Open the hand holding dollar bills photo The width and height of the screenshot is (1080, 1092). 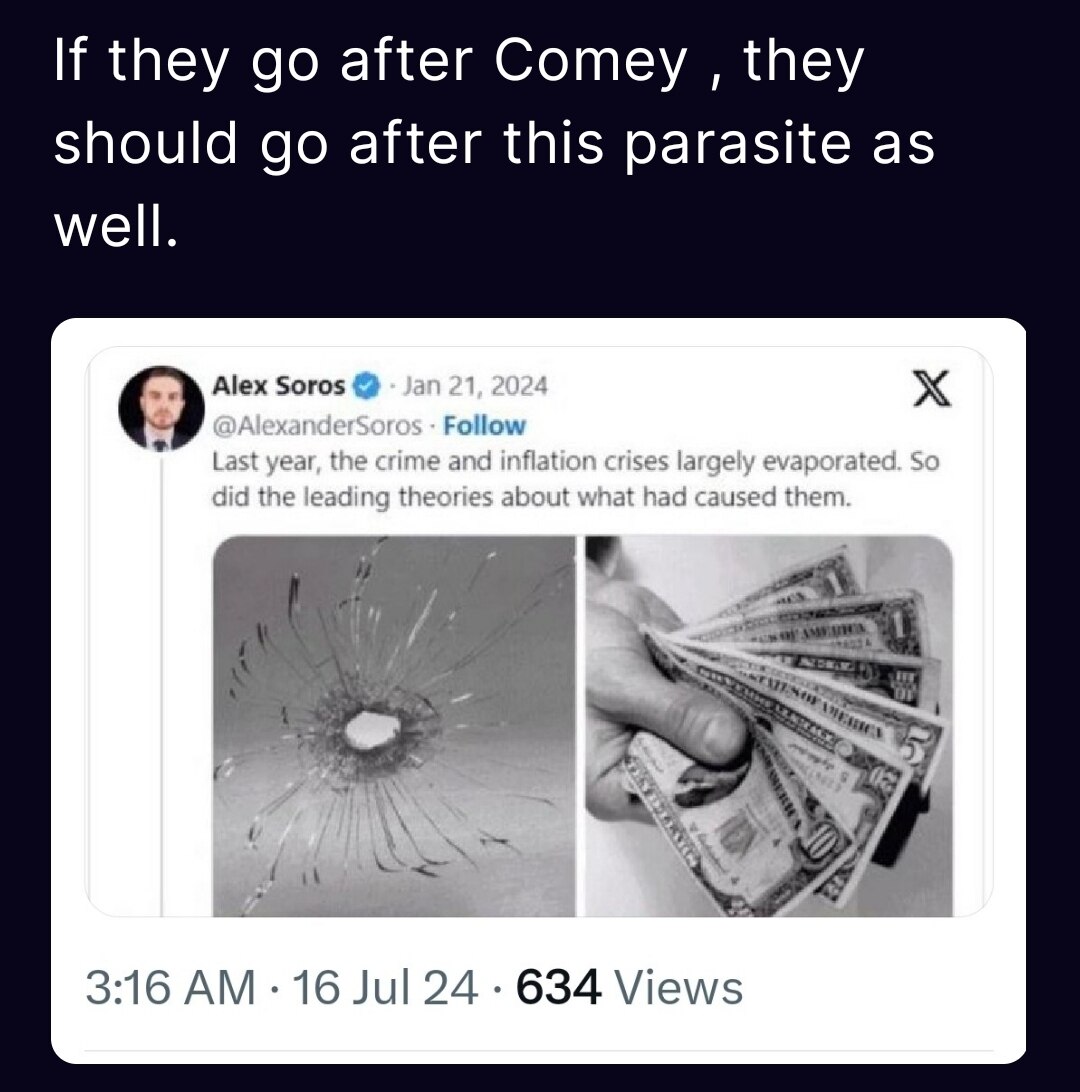point(768,725)
